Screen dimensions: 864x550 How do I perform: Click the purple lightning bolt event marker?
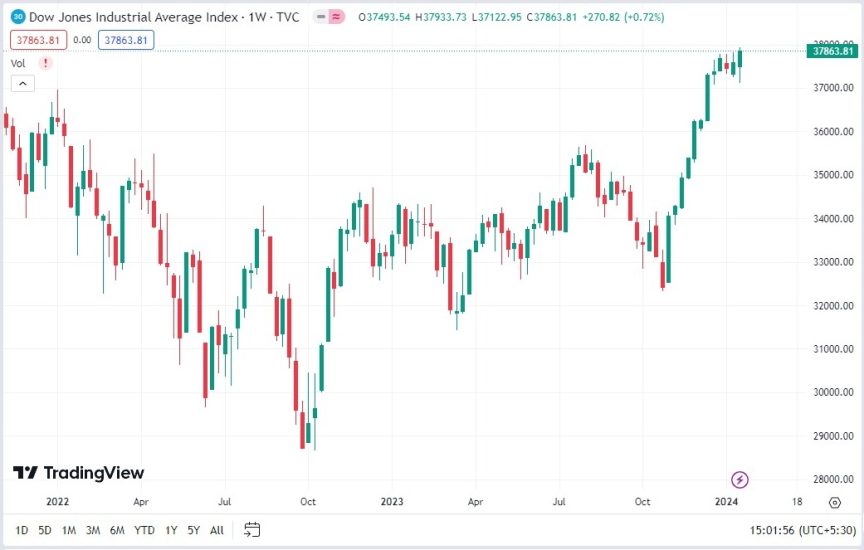tap(740, 480)
